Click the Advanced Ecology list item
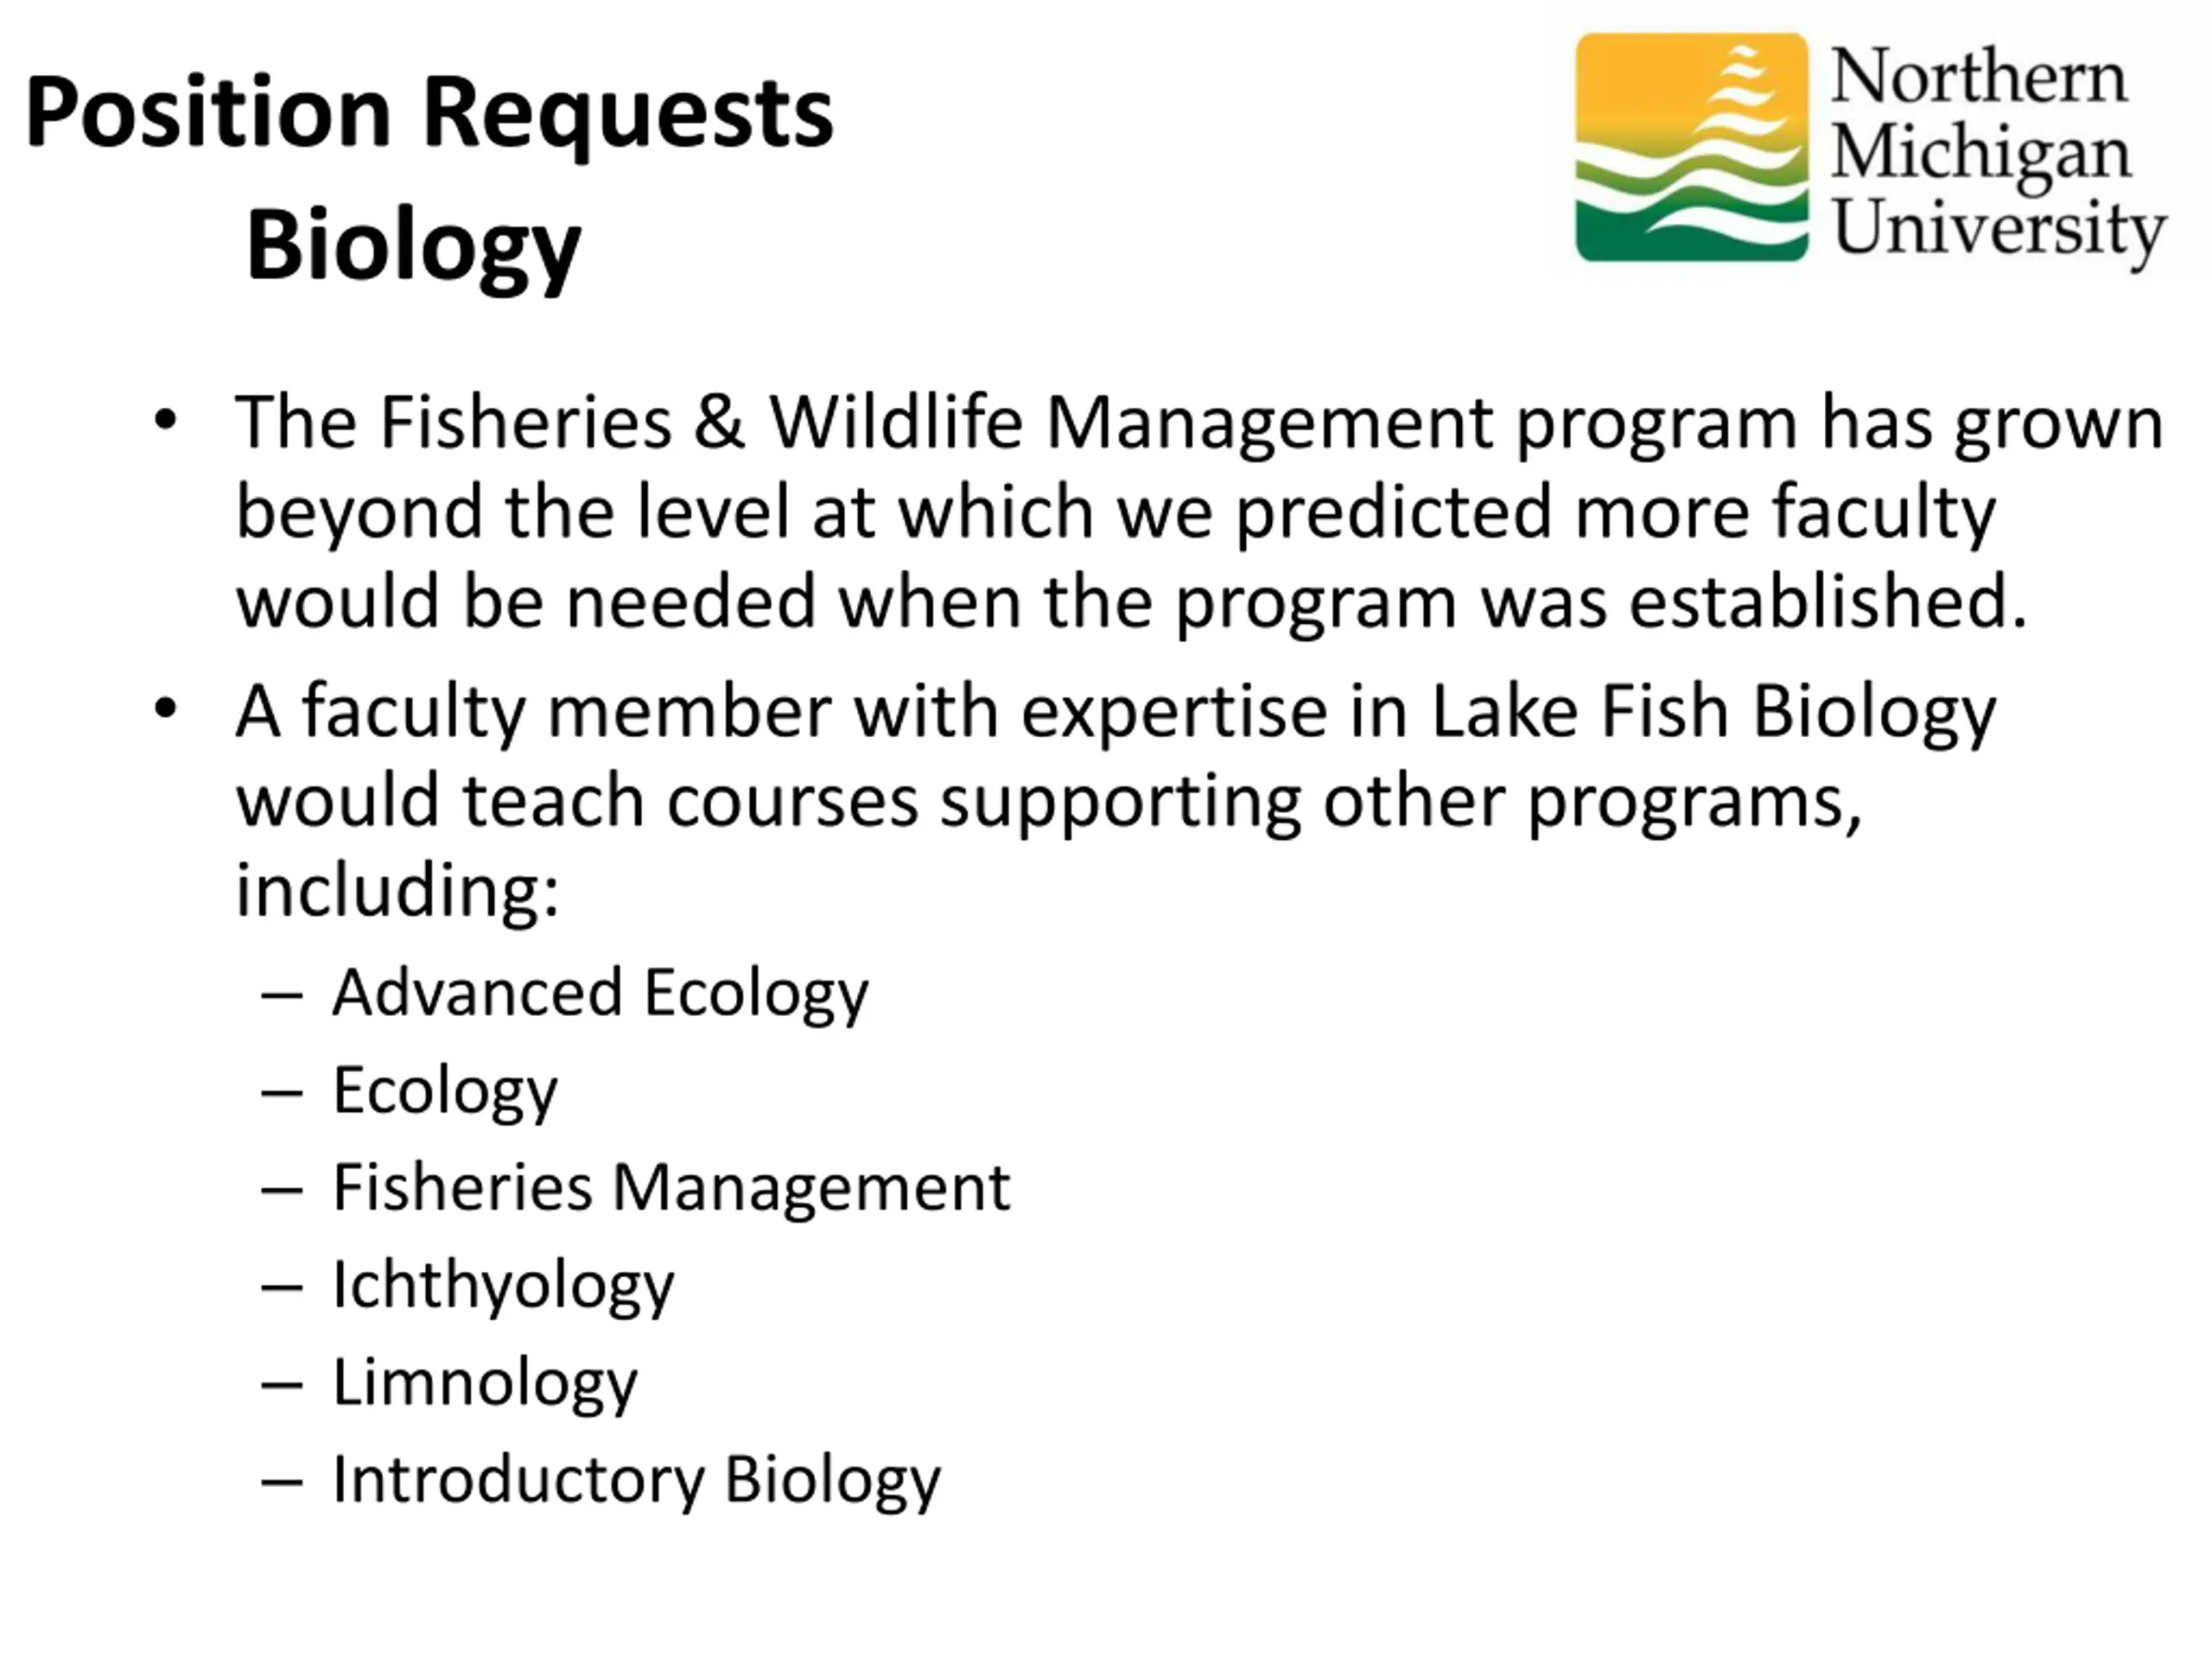2212x1659 pixels. click(x=600, y=994)
